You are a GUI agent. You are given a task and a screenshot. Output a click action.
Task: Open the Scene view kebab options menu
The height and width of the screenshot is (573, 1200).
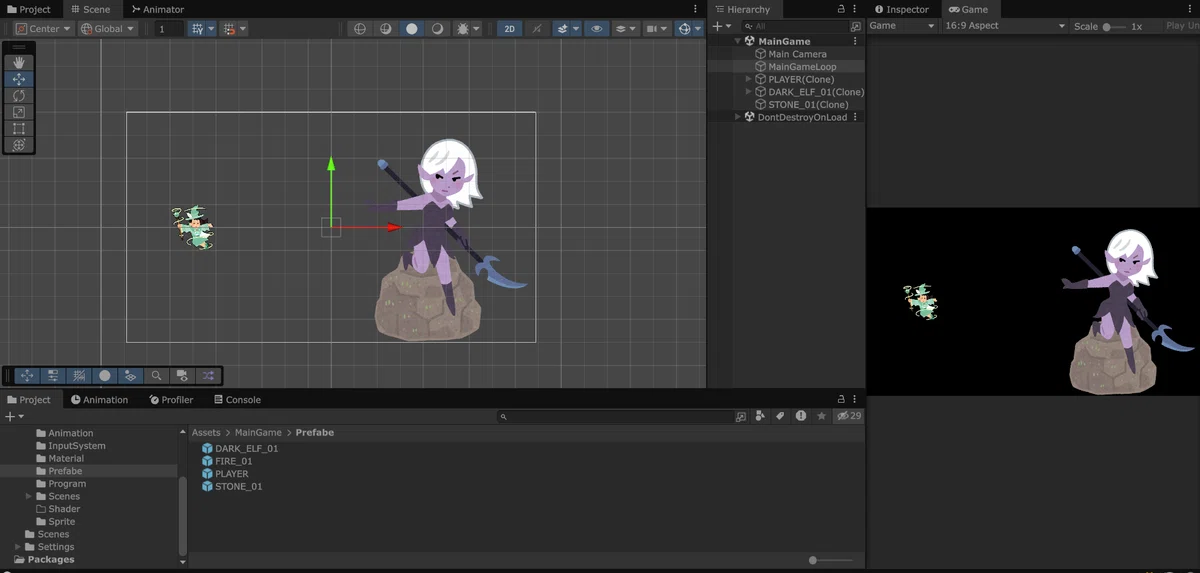point(696,9)
